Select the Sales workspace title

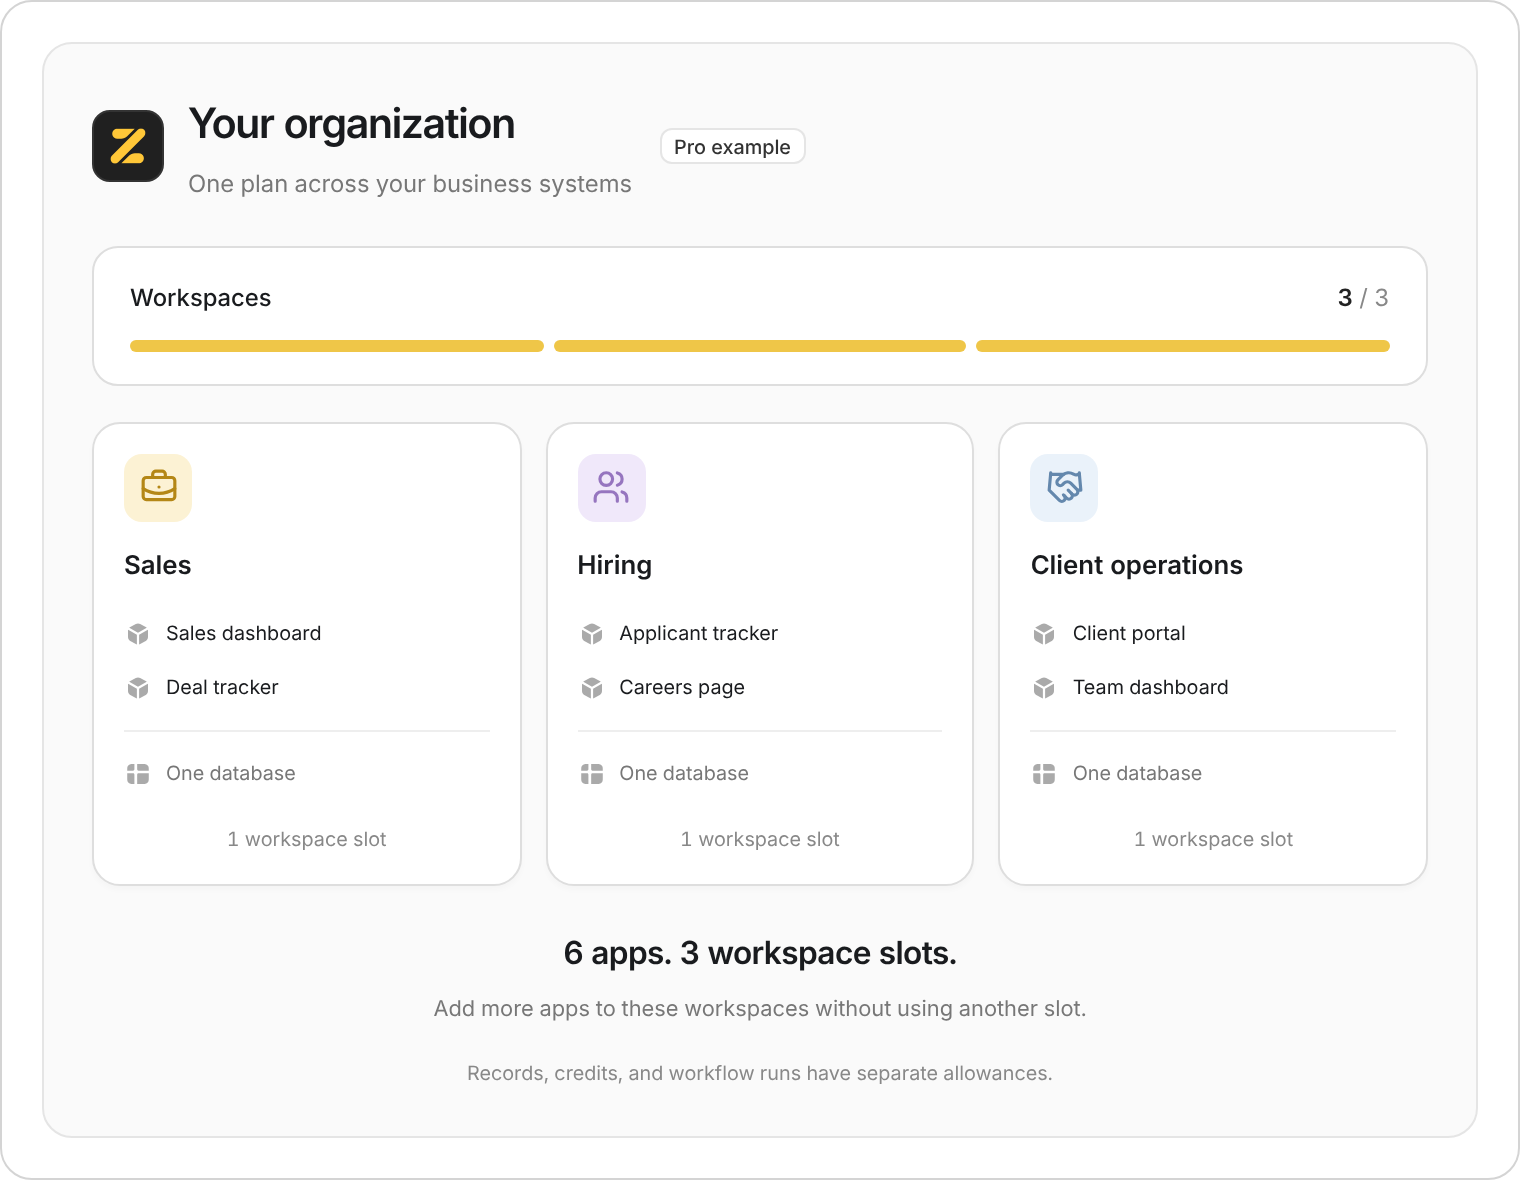158,565
